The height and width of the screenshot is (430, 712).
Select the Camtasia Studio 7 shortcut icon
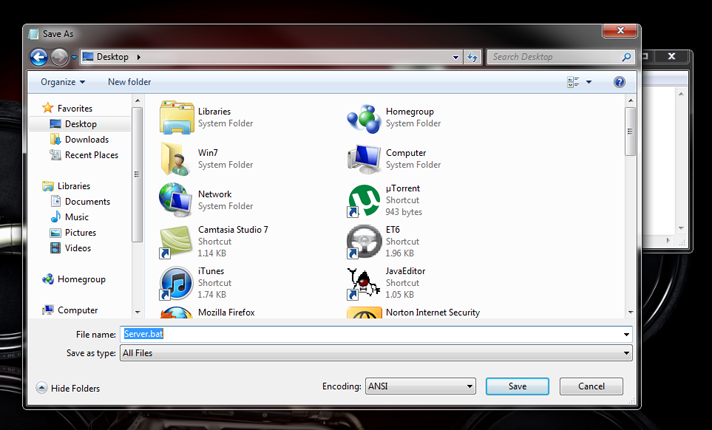(x=175, y=242)
